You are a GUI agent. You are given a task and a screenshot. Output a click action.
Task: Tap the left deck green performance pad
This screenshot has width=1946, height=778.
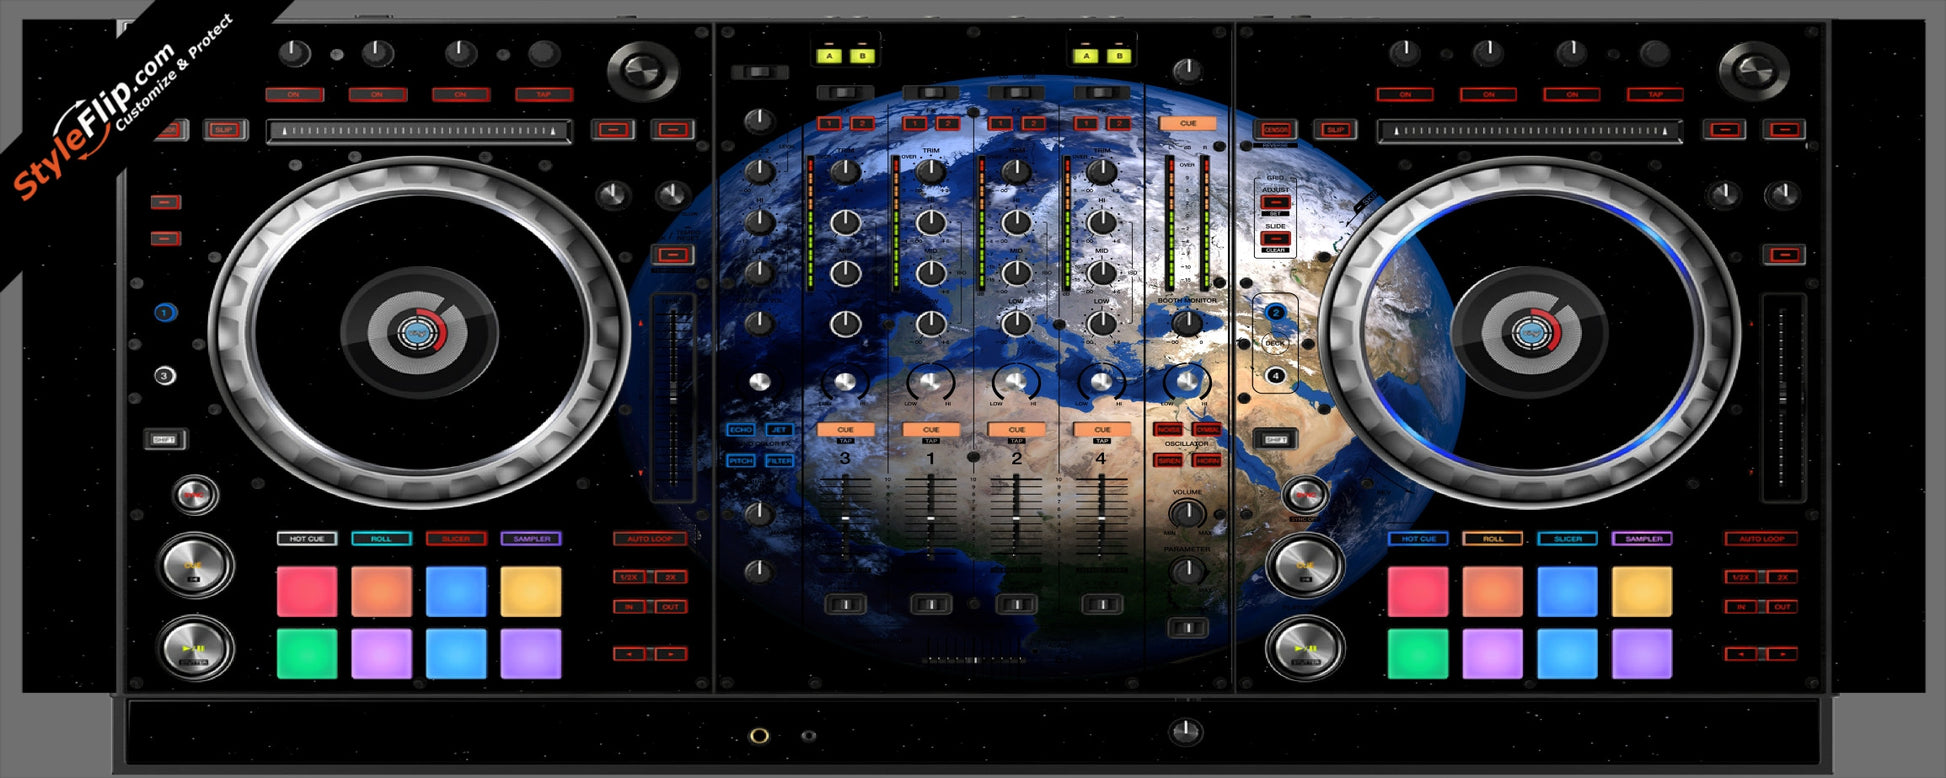[307, 654]
